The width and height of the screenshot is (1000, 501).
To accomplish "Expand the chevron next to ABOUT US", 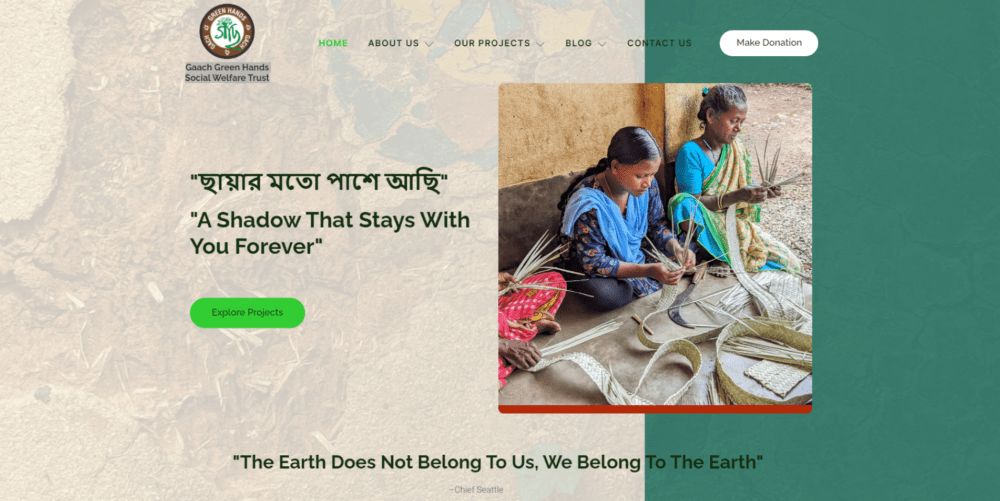I will coord(429,44).
